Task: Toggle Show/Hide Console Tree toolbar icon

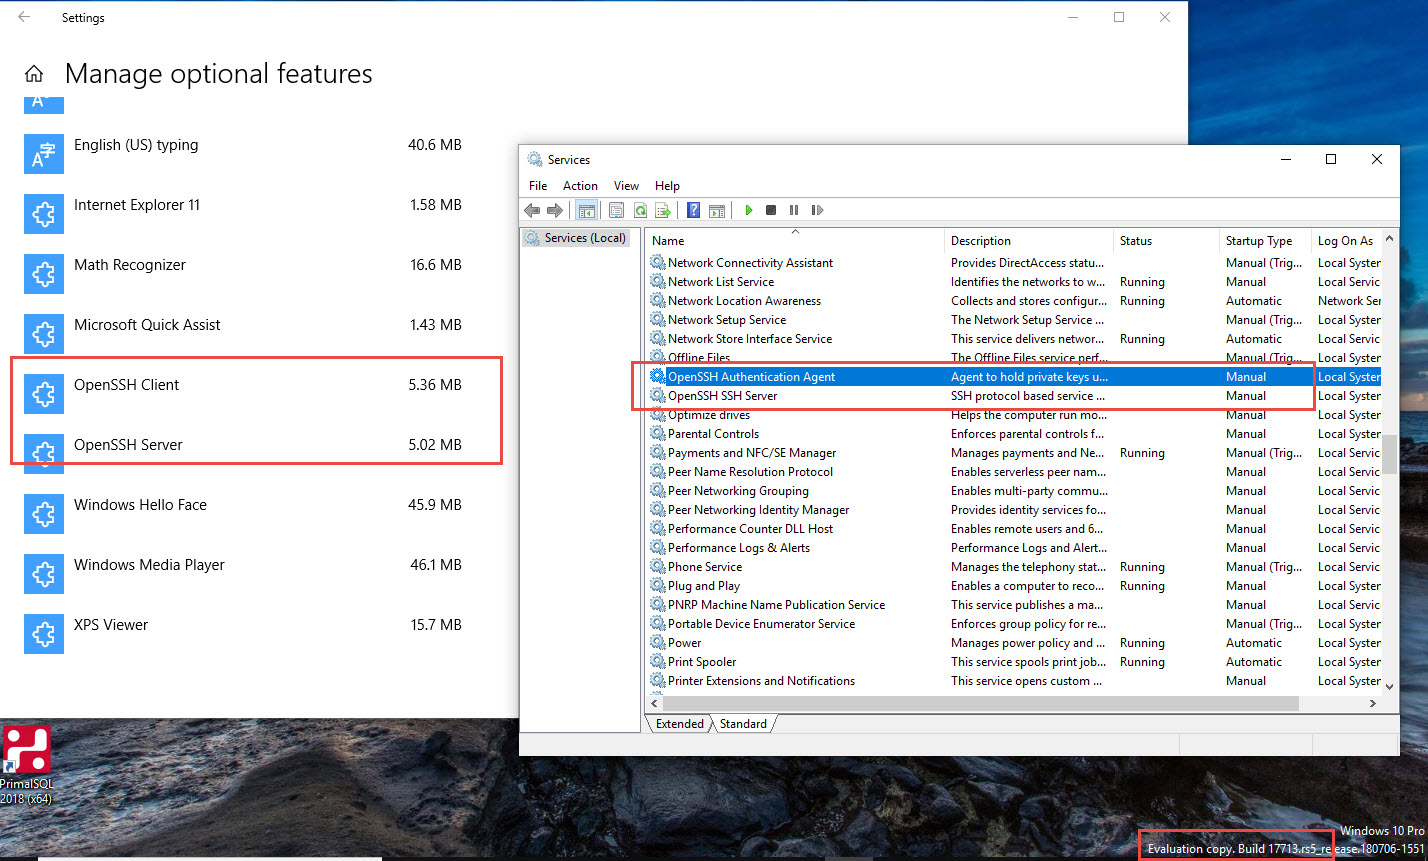Action: 586,210
